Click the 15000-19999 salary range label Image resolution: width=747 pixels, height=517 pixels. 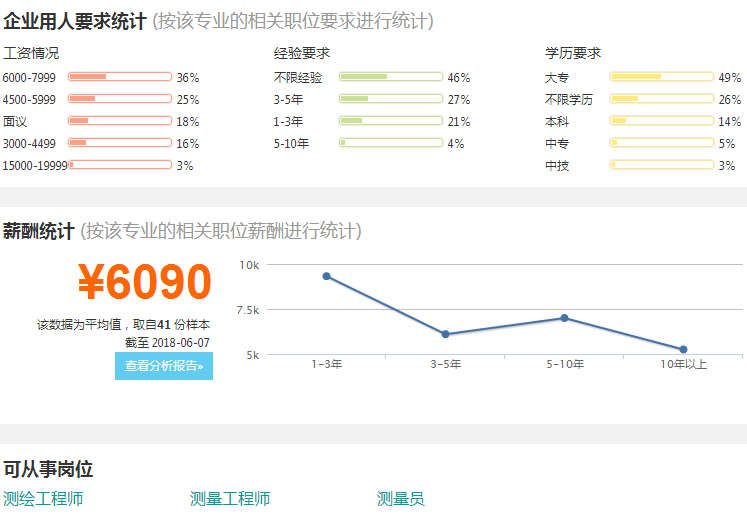tap(35, 166)
